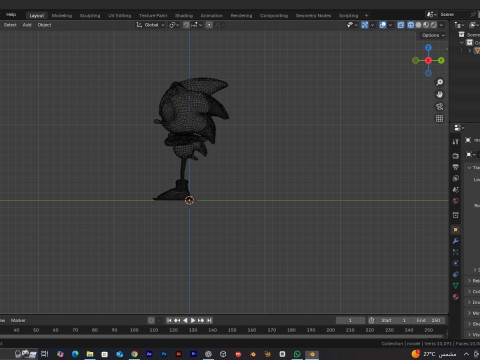480x360 pixels.
Task: Select wireframe viewport shading
Action: [411, 25]
